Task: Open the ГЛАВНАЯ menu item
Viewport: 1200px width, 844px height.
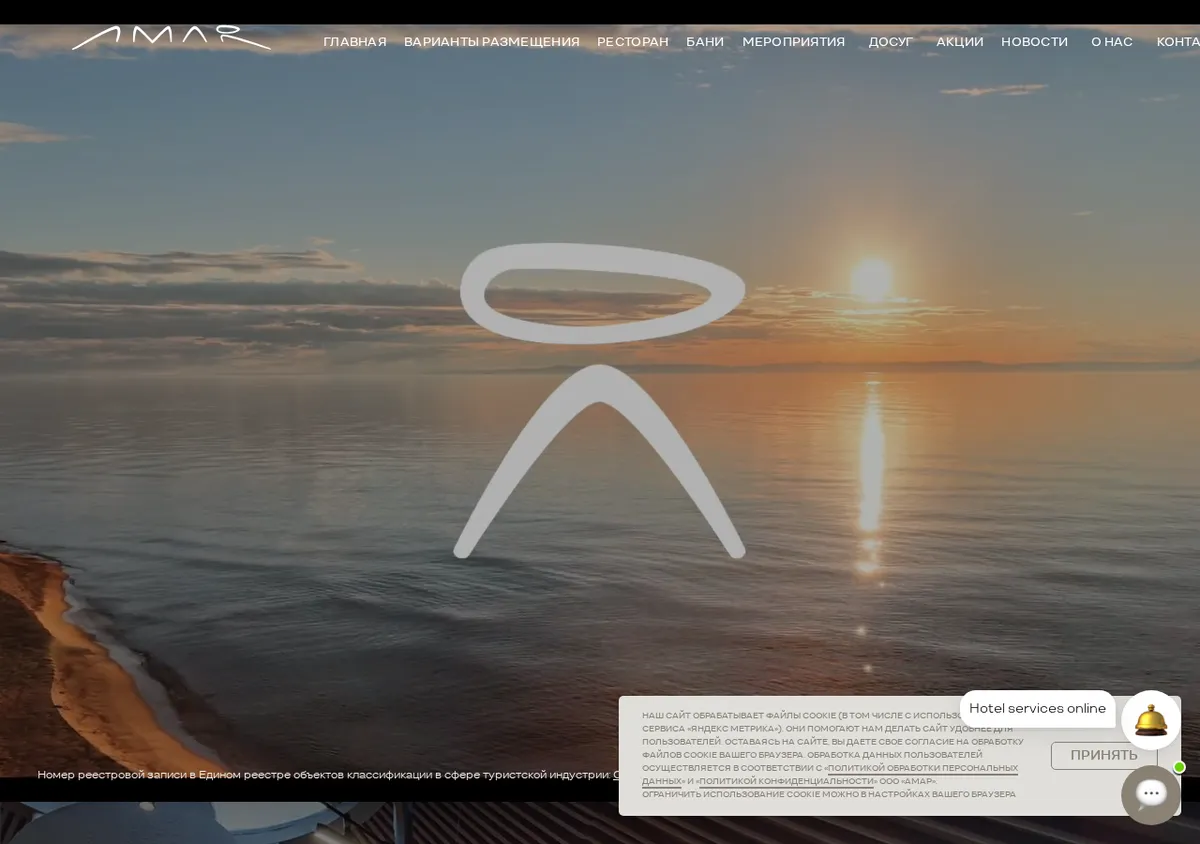Action: (355, 42)
